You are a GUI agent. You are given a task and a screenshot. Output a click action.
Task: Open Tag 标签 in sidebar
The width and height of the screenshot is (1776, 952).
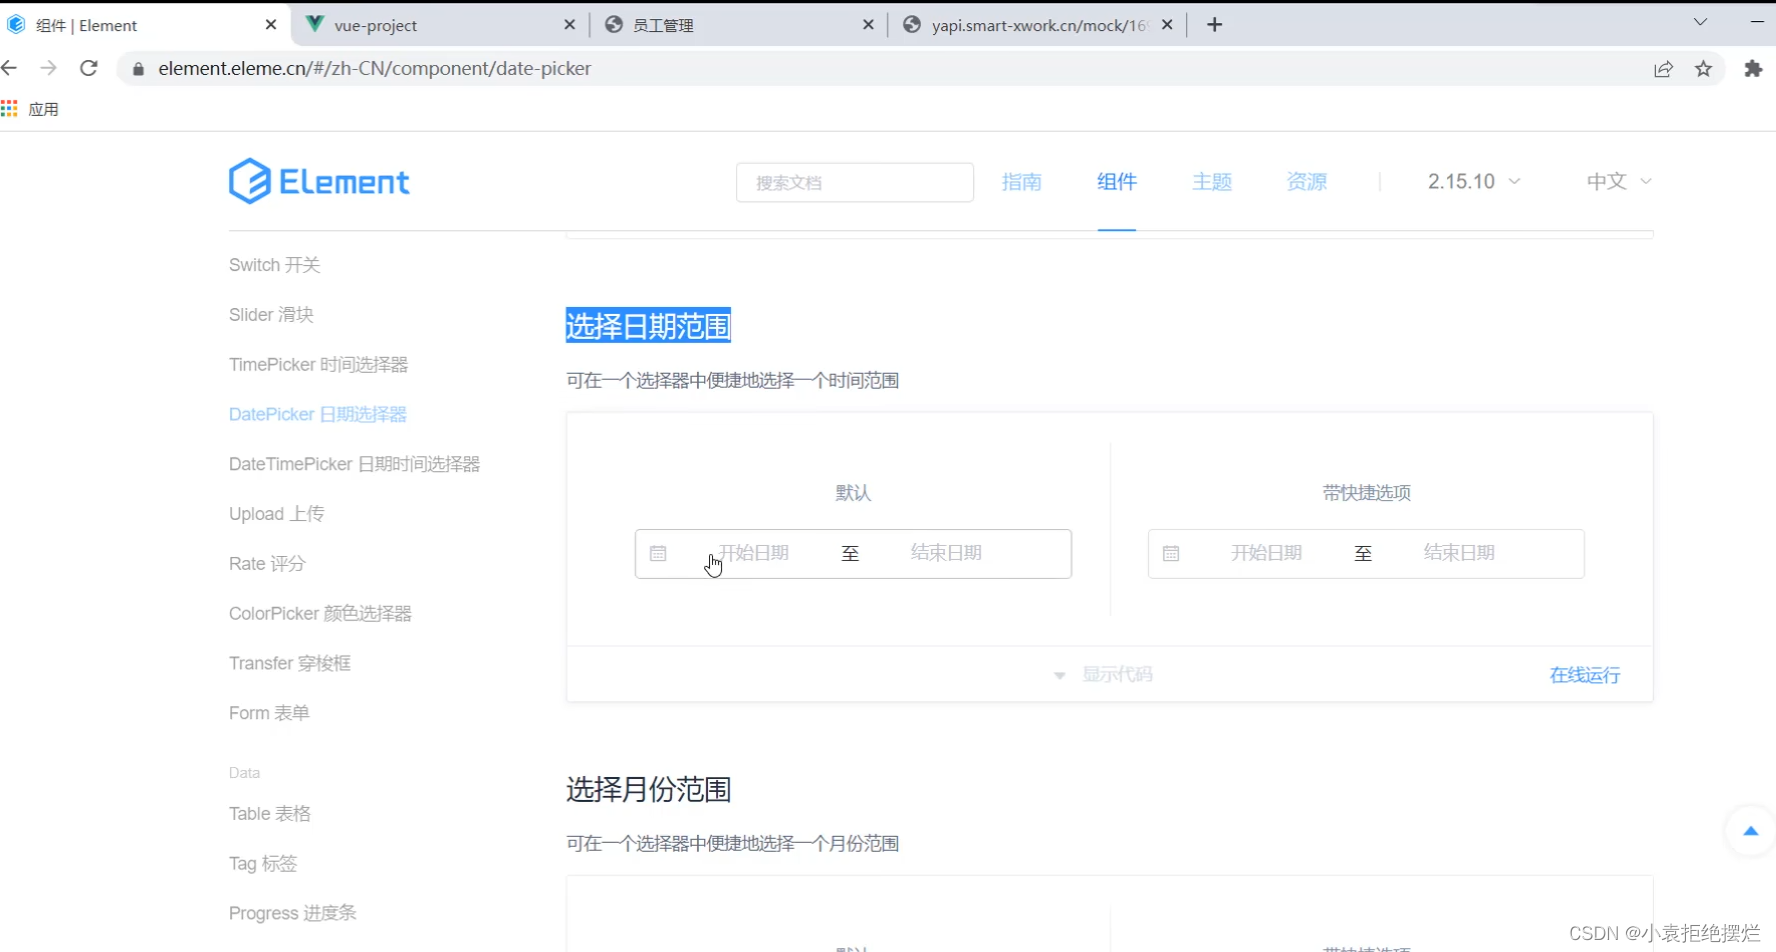(263, 863)
